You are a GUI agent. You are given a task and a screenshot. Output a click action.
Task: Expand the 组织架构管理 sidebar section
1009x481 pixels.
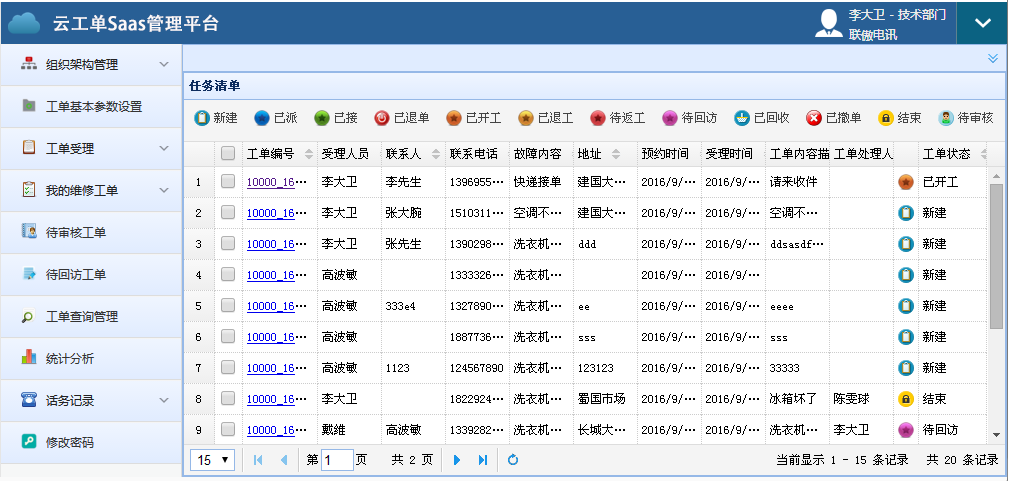click(x=164, y=65)
